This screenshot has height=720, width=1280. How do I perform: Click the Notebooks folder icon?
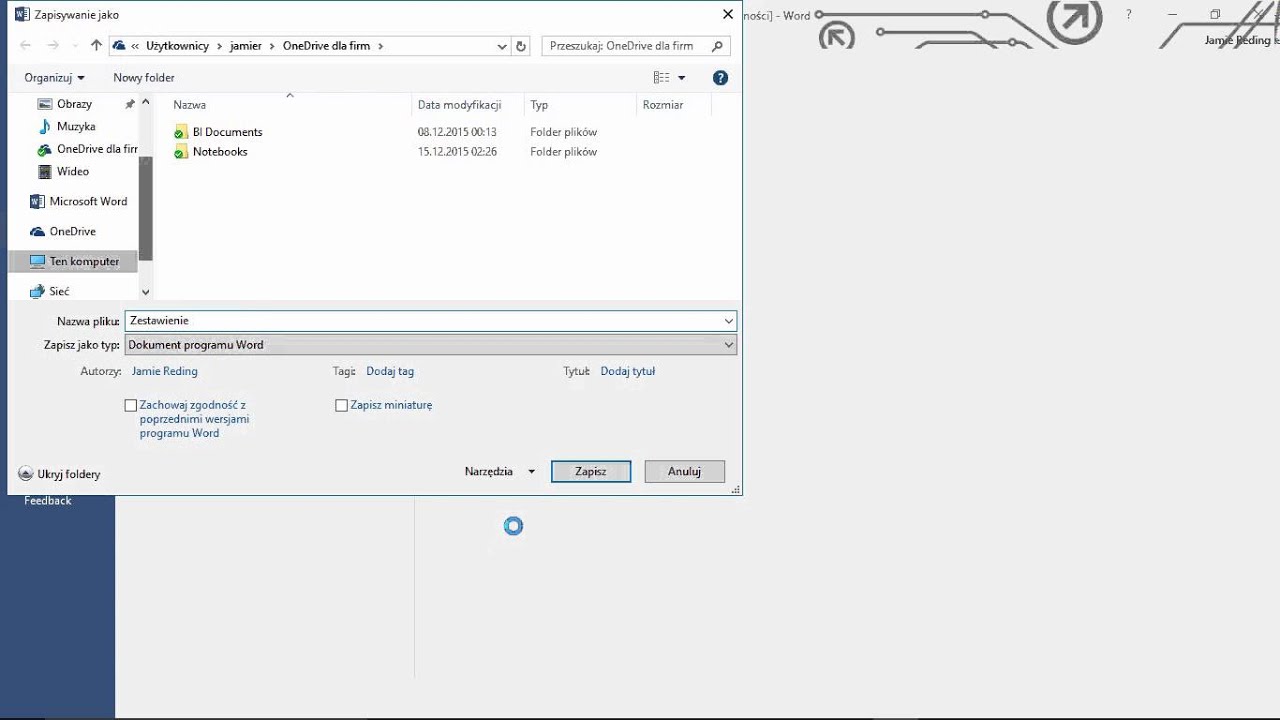[x=180, y=152]
